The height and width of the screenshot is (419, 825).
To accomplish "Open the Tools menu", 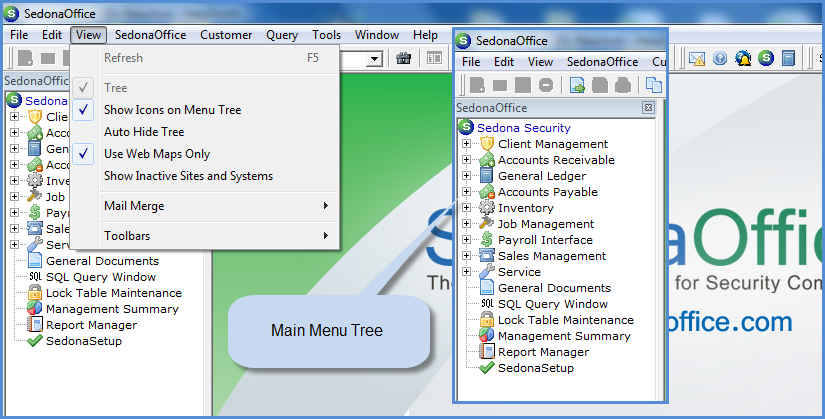I will (326, 35).
